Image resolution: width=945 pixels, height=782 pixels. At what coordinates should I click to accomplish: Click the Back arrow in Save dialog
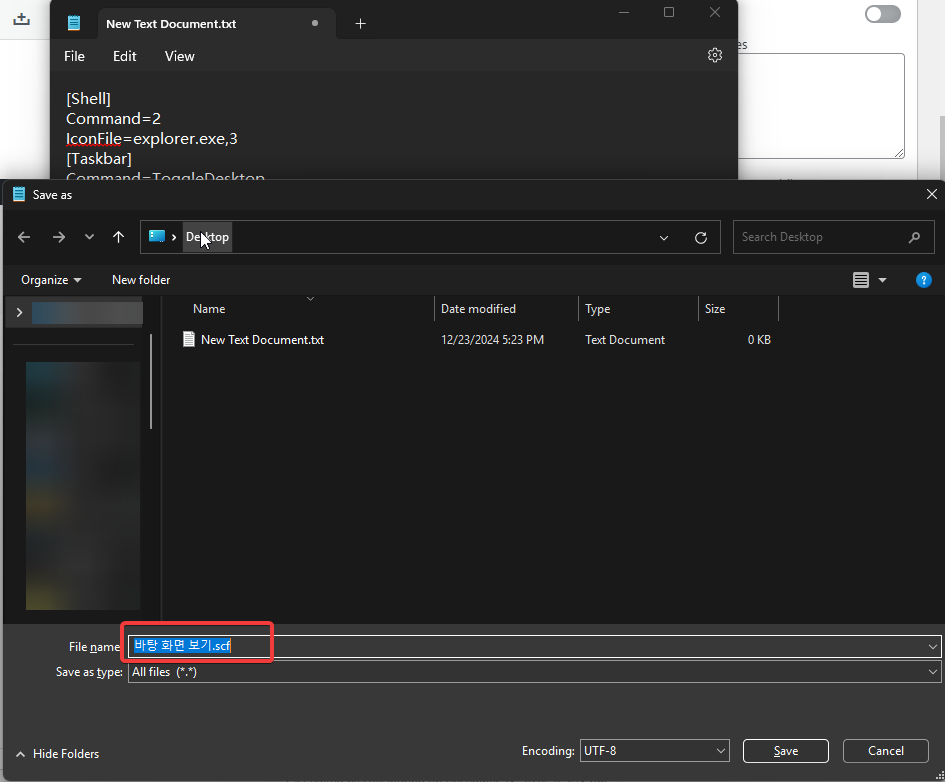pyautogui.click(x=24, y=237)
